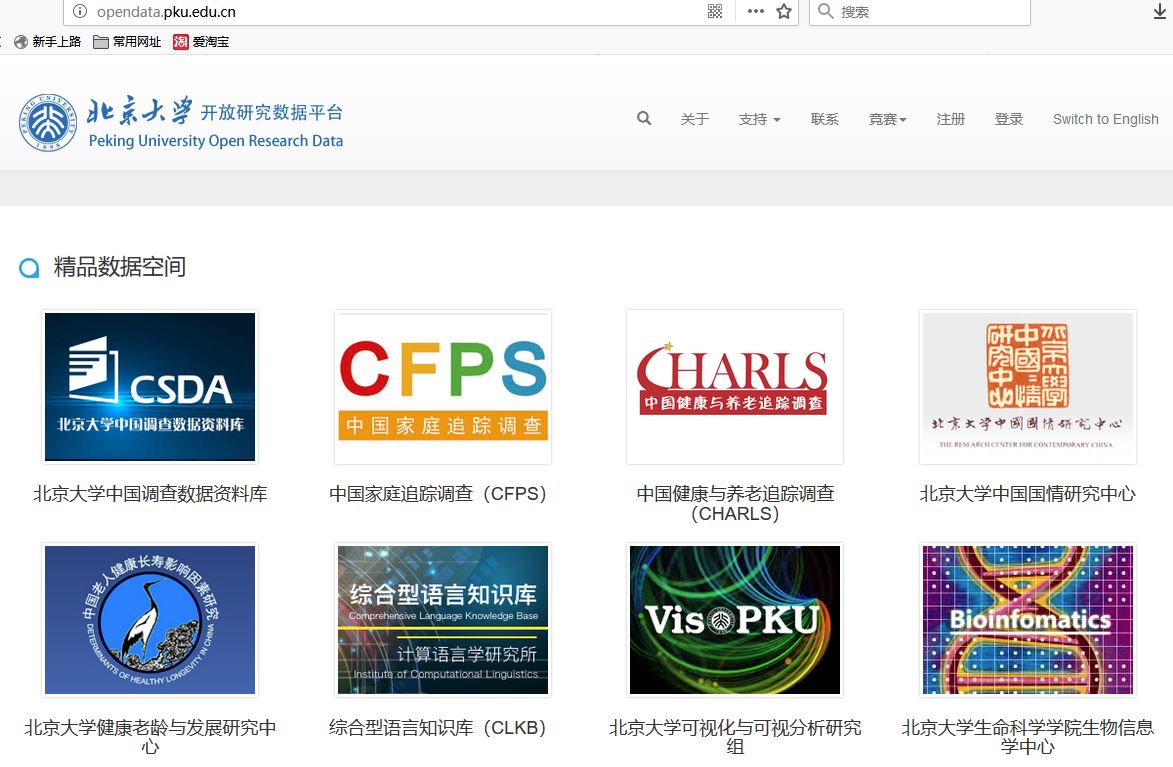
Task: Open link 综合型语言知识库（CLKB）
Action: point(443,727)
